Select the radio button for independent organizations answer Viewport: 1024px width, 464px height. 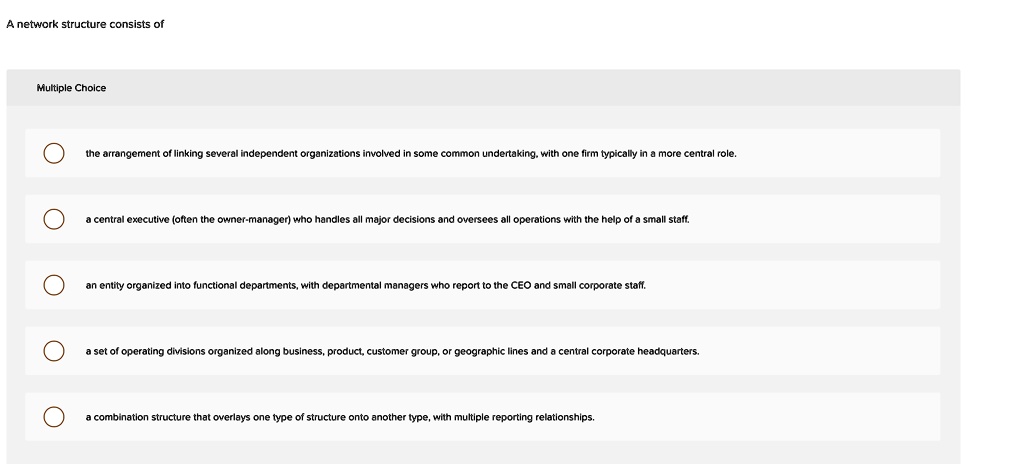pos(54,154)
